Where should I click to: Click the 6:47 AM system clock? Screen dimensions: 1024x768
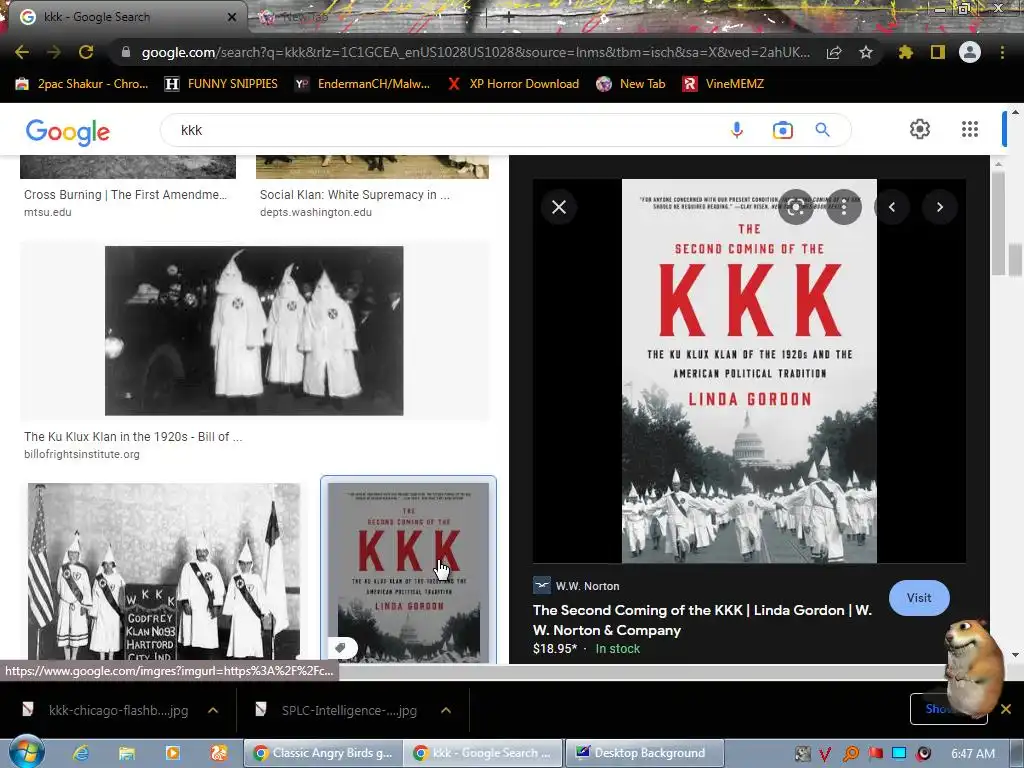(x=972, y=754)
